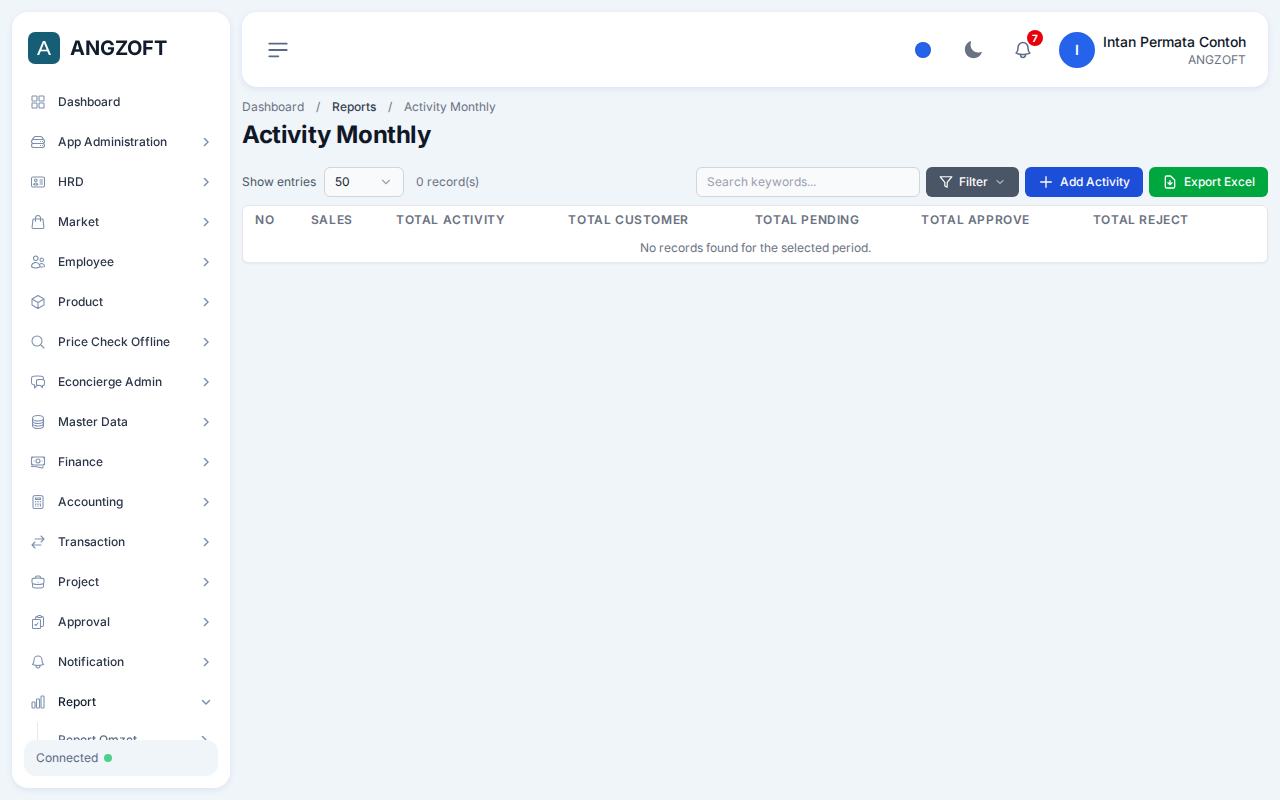Switch to dark mode with moon icon
Viewport: 1280px width, 800px height.
click(x=973, y=50)
